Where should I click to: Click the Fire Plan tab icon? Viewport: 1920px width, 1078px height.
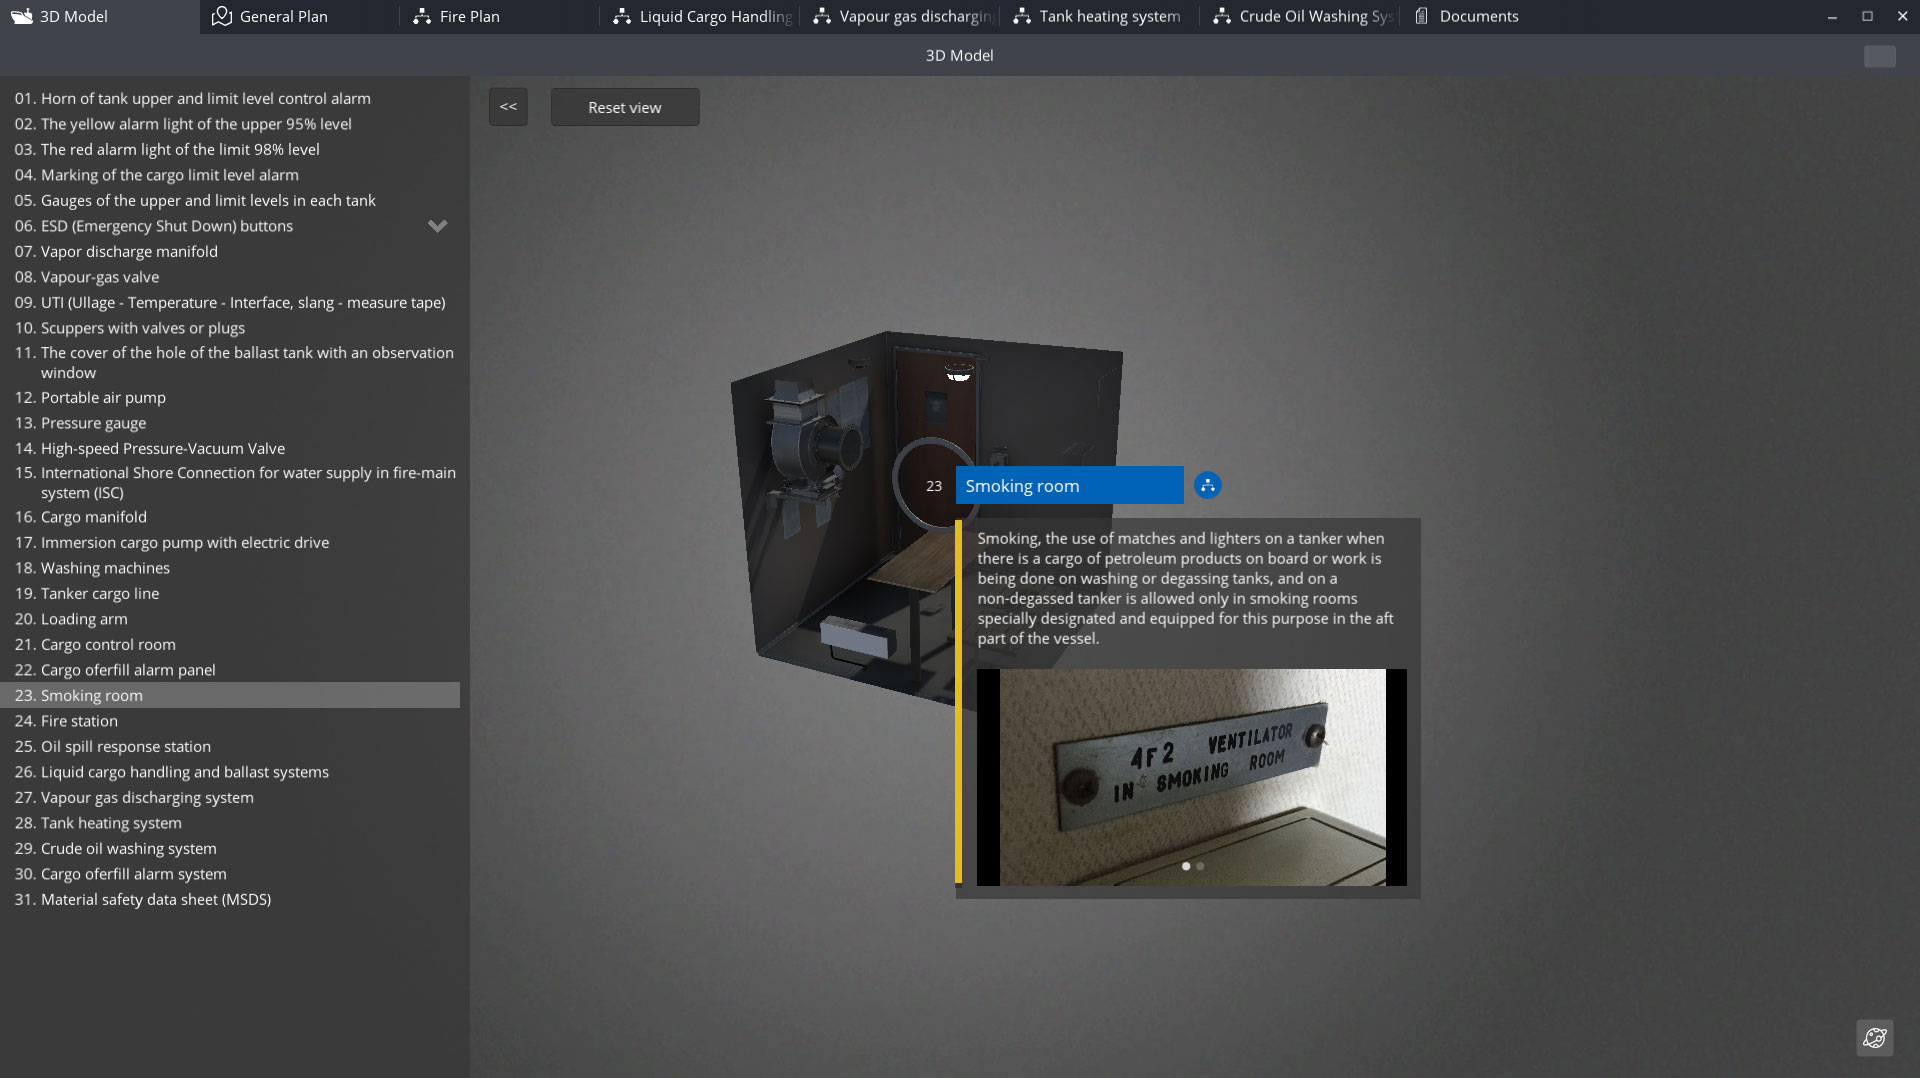click(422, 16)
